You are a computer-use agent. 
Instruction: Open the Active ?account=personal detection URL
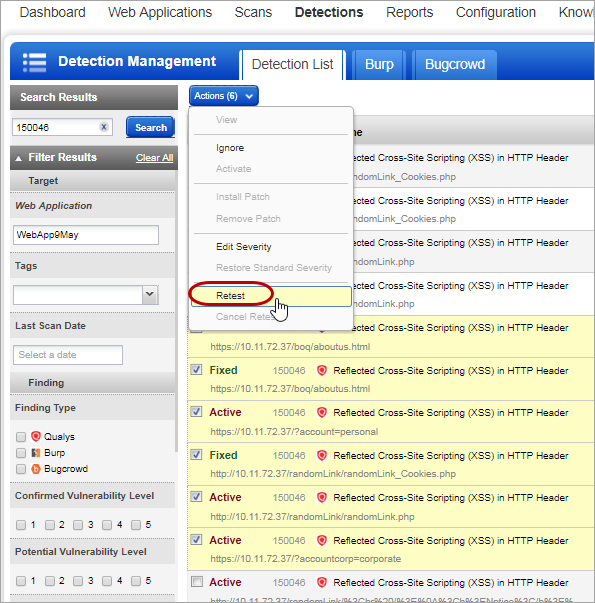(294, 431)
